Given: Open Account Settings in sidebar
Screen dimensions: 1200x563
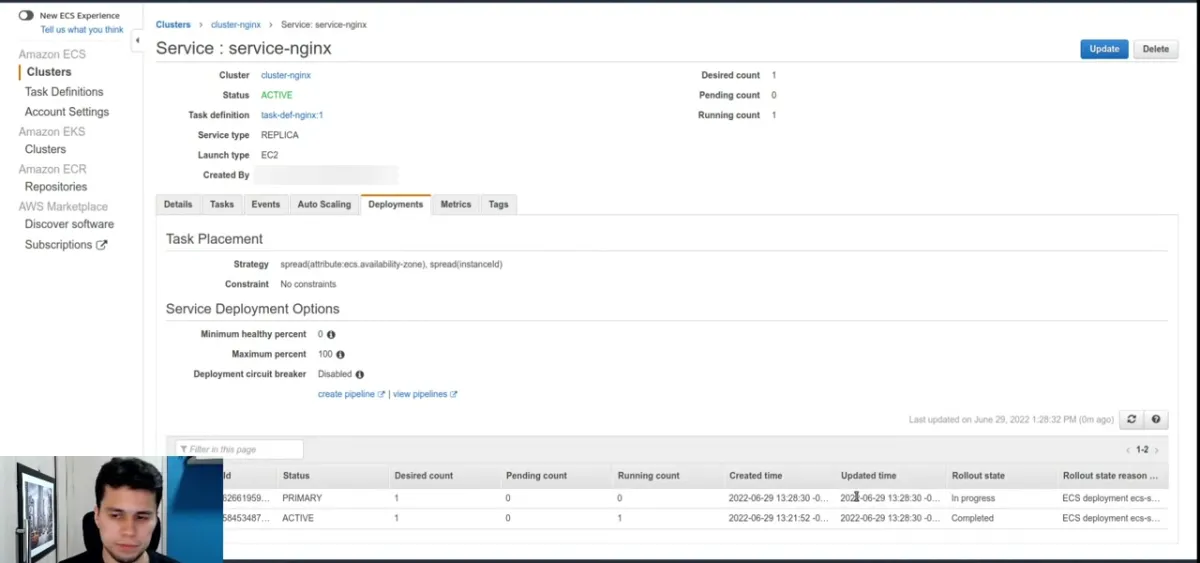Looking at the screenshot, I should click(x=67, y=112).
